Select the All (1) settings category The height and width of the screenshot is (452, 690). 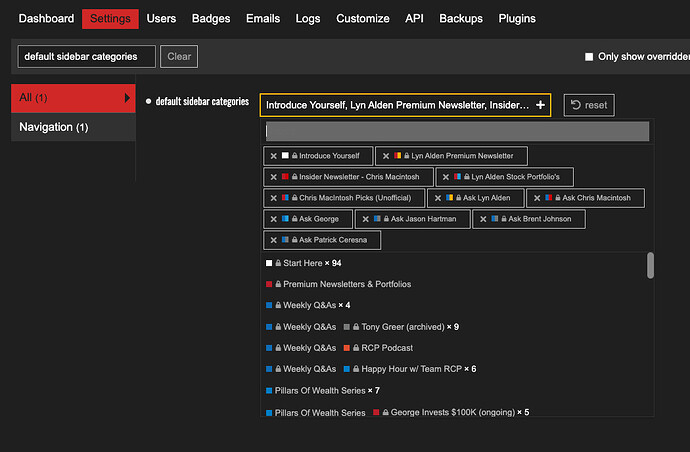click(73, 98)
